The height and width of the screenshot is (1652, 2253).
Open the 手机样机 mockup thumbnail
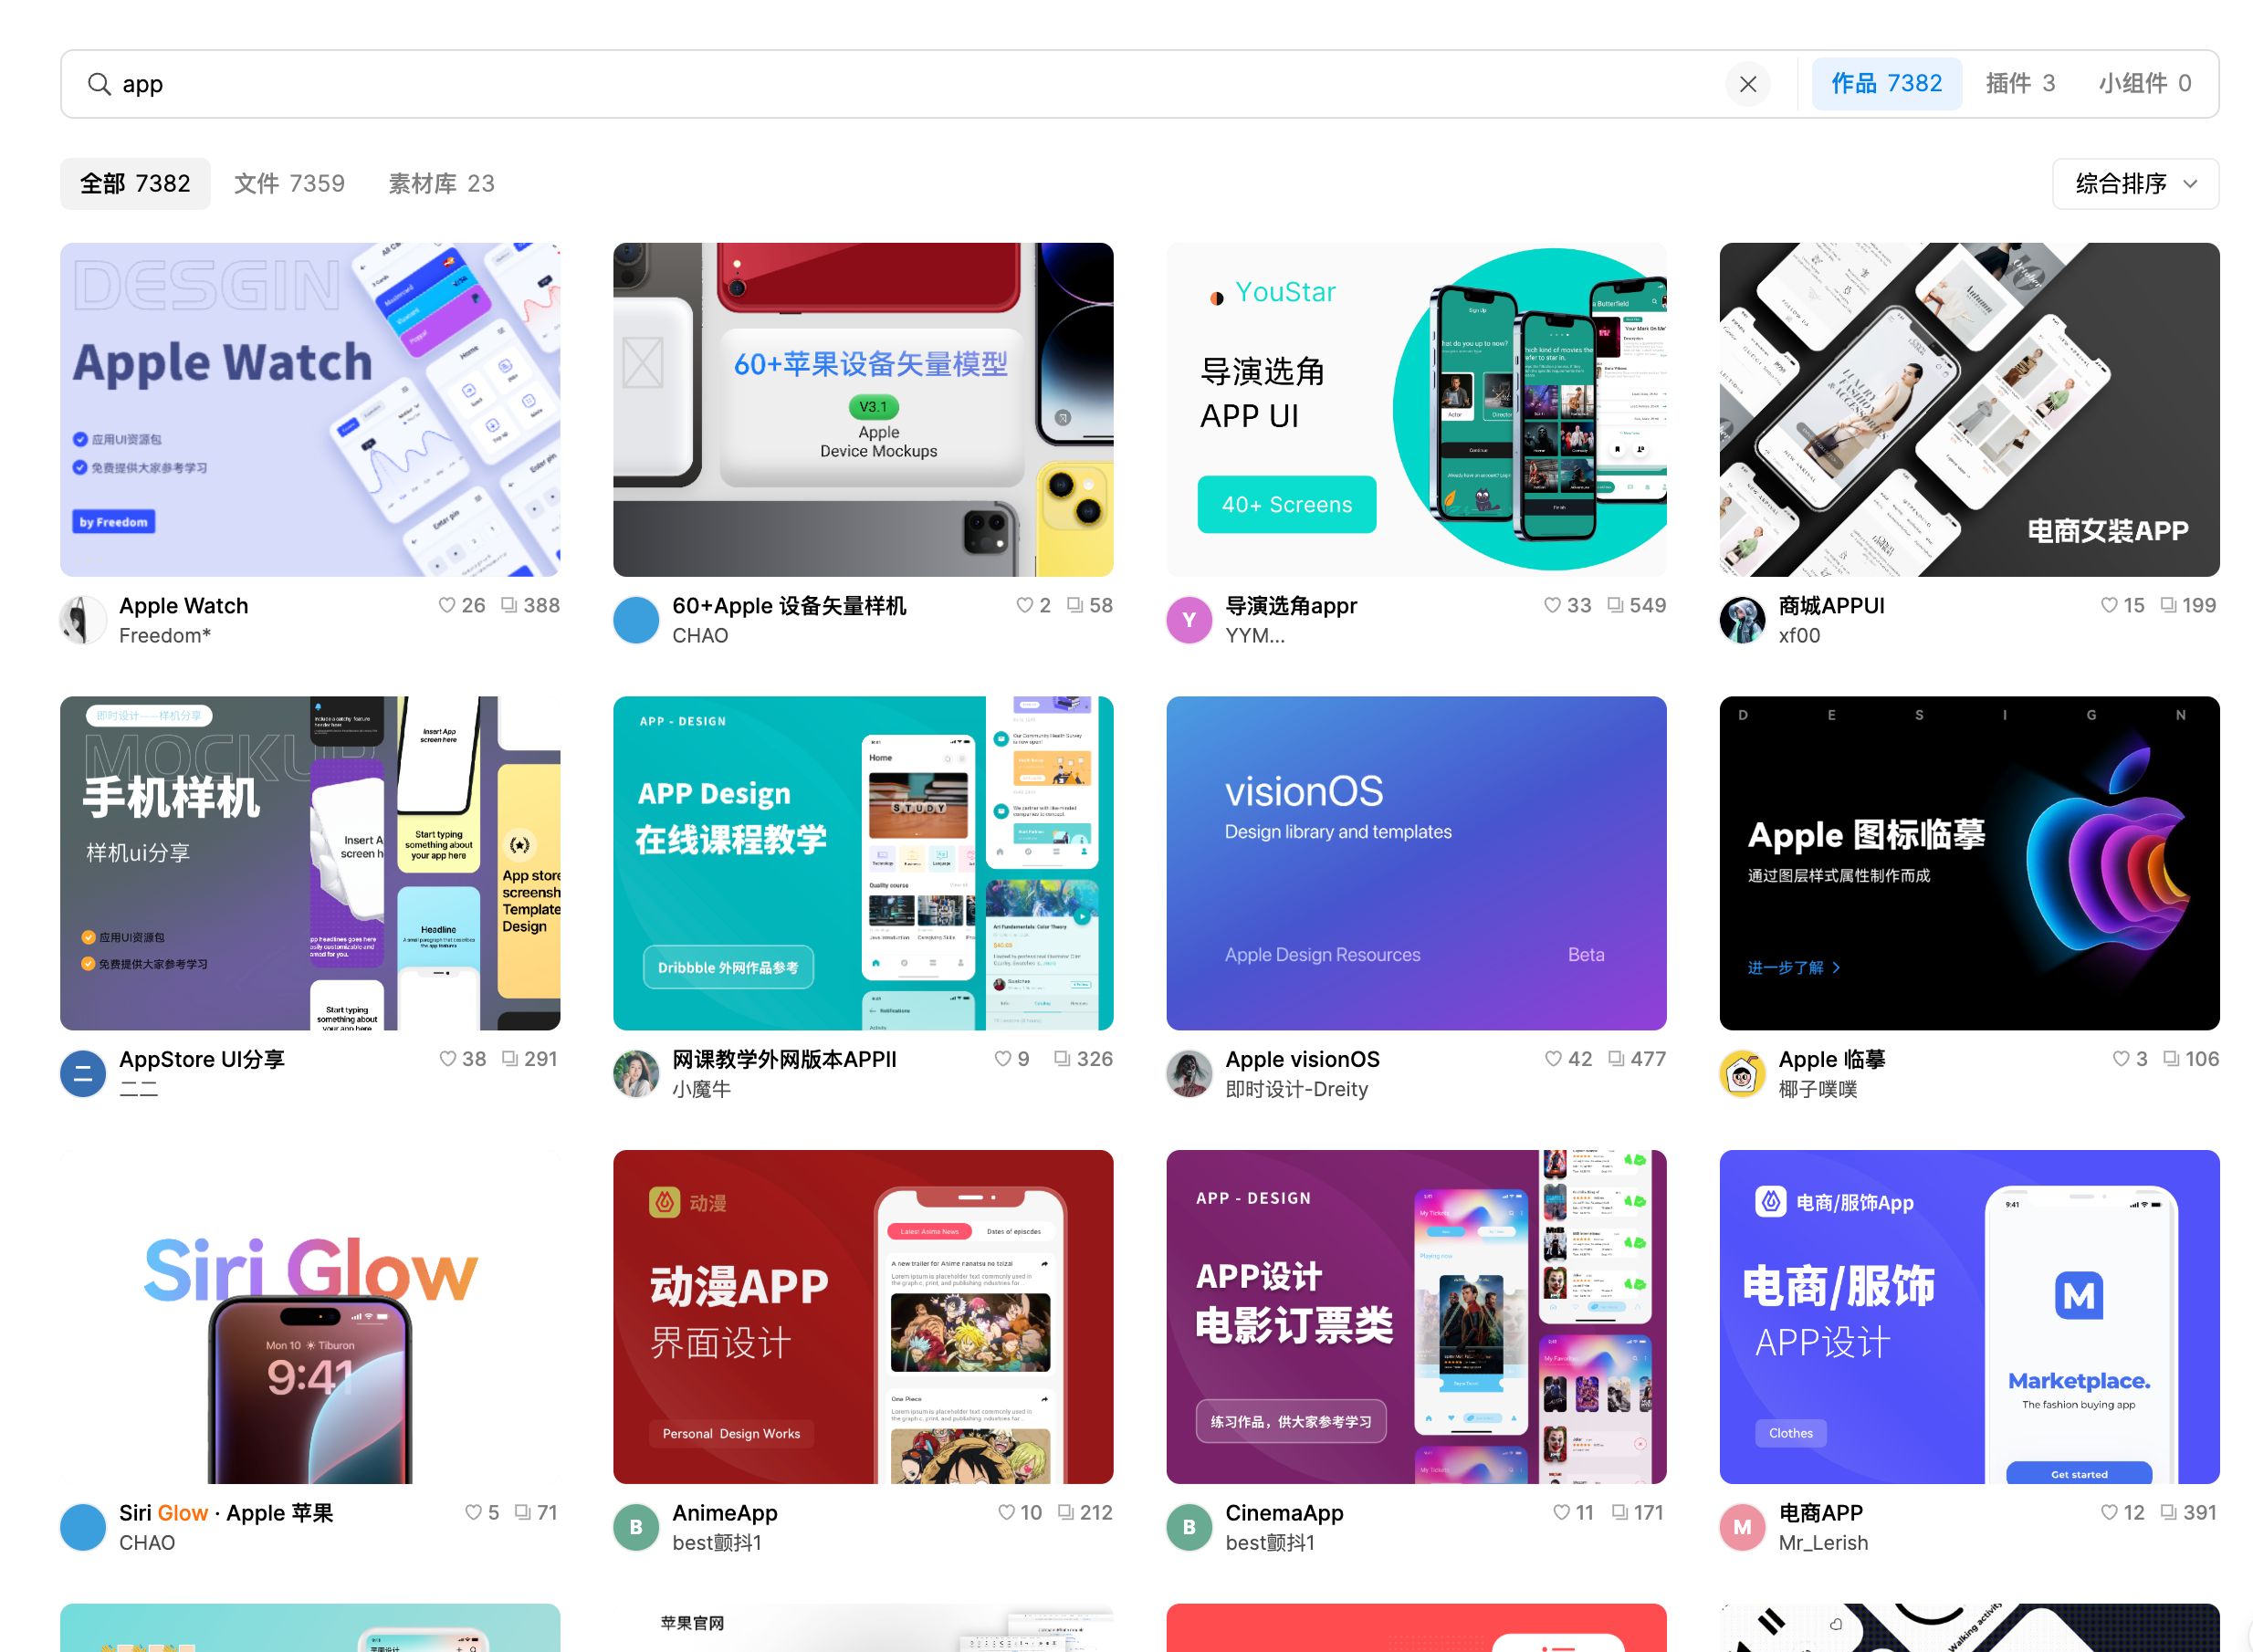coord(310,862)
